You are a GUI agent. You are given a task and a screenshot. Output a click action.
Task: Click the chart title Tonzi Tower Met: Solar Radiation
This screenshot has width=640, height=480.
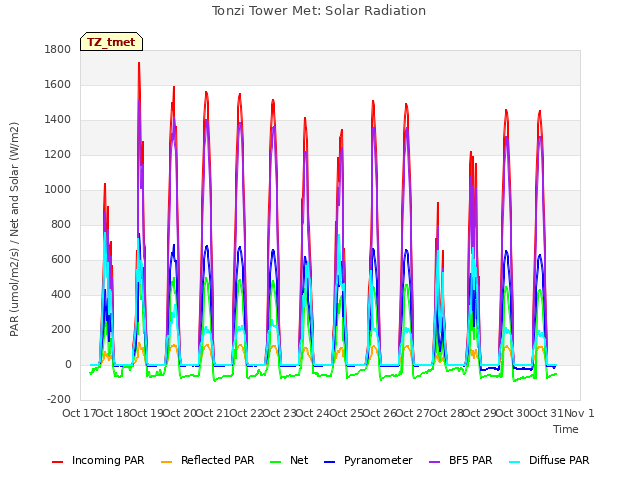[319, 11]
